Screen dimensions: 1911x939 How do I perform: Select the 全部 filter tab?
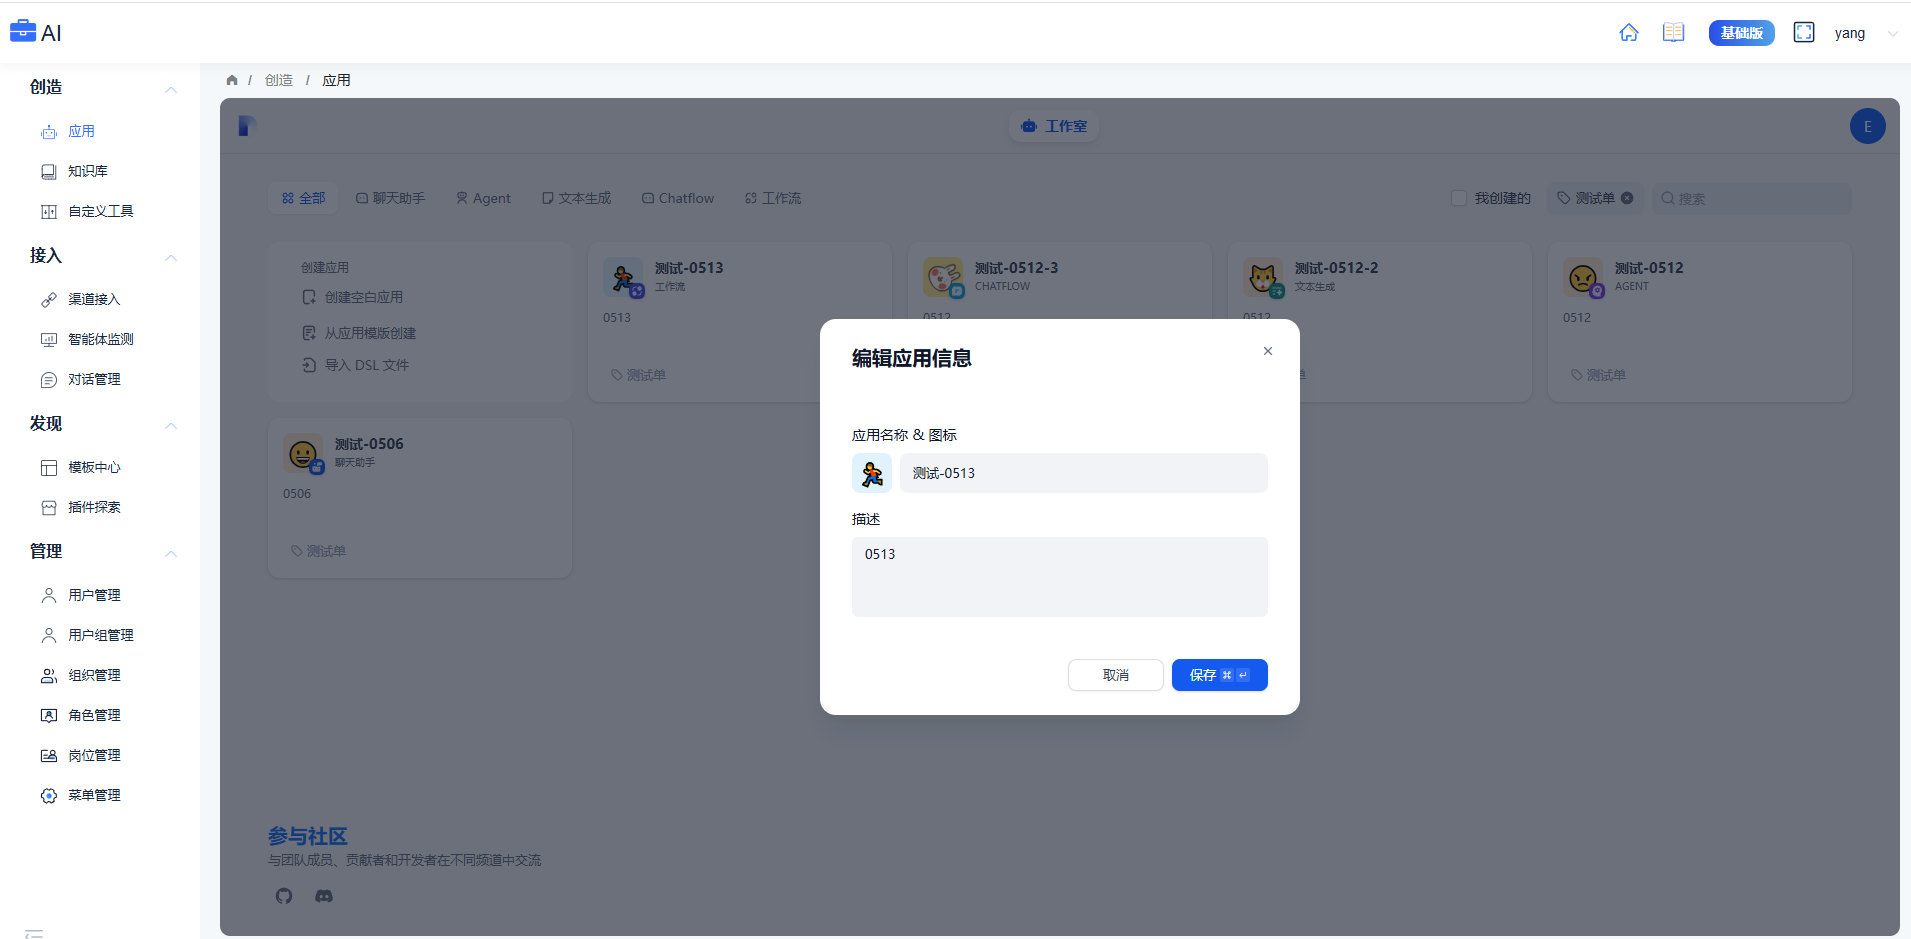[303, 198]
